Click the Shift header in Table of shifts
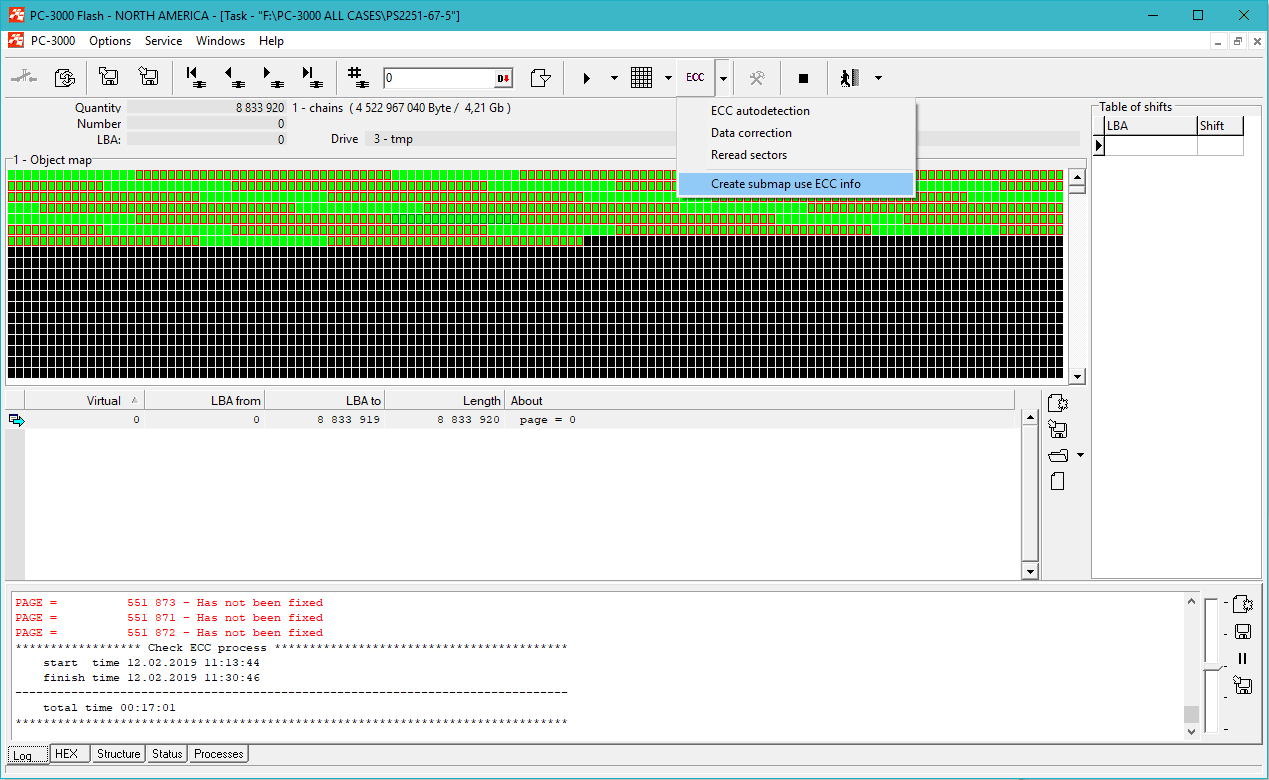This screenshot has width=1269, height=780. (1220, 126)
